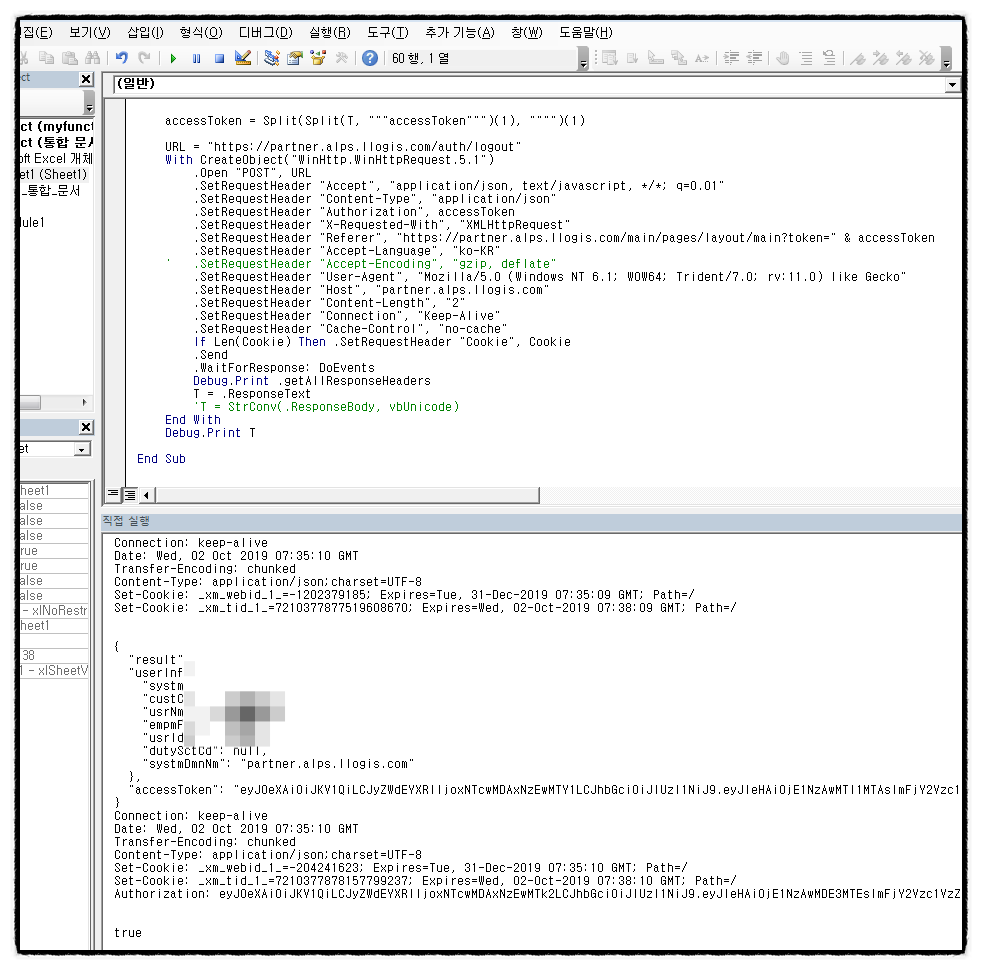Open the Project Explorer toolbar icon

[x=272, y=59]
